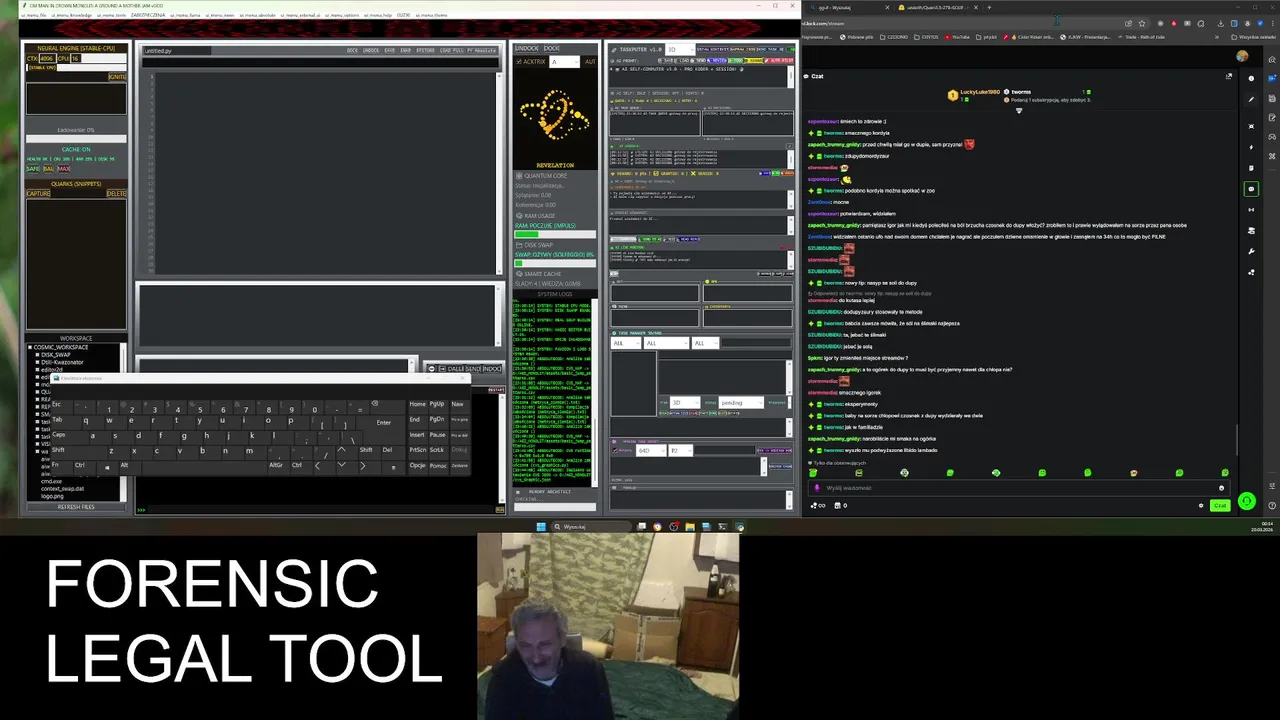Click the chat message field Wyślij wiadomość
This screenshot has height=720, width=1280.
1018,488
